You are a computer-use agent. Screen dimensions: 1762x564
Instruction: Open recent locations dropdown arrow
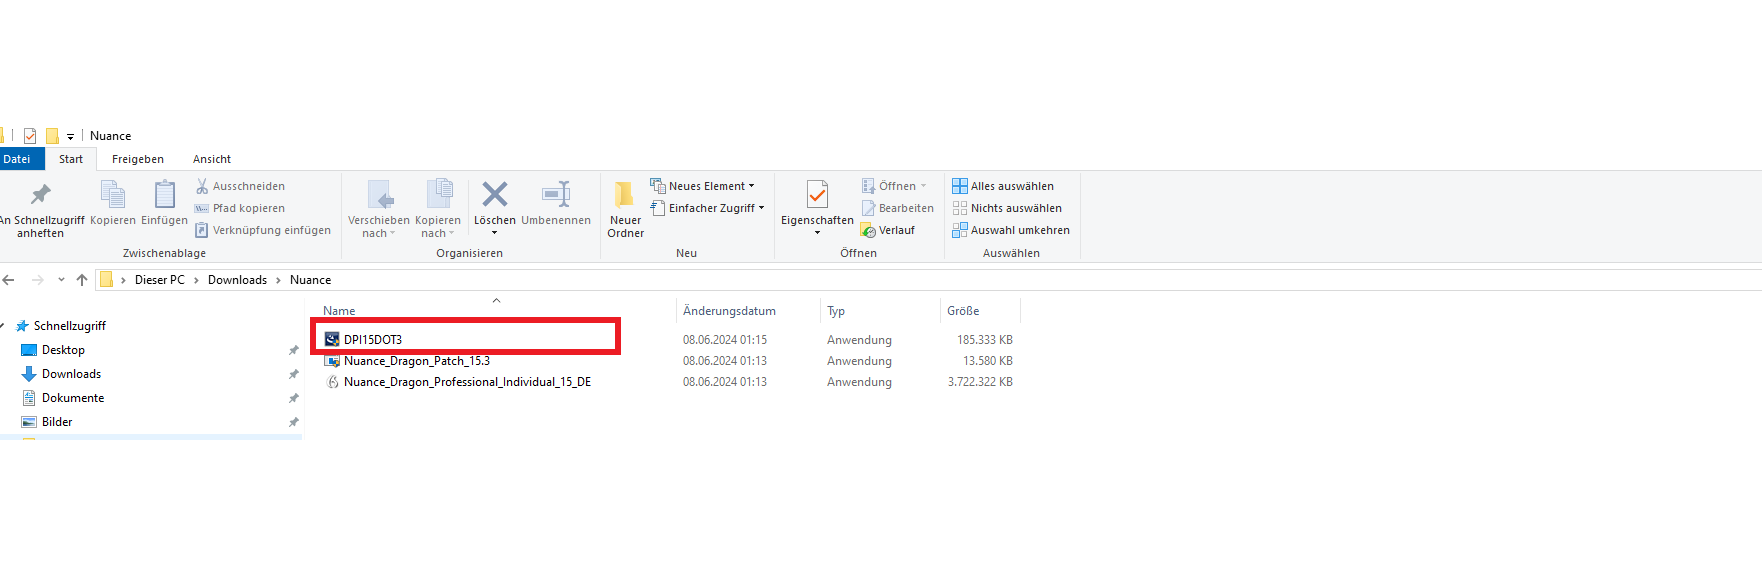pos(61,280)
